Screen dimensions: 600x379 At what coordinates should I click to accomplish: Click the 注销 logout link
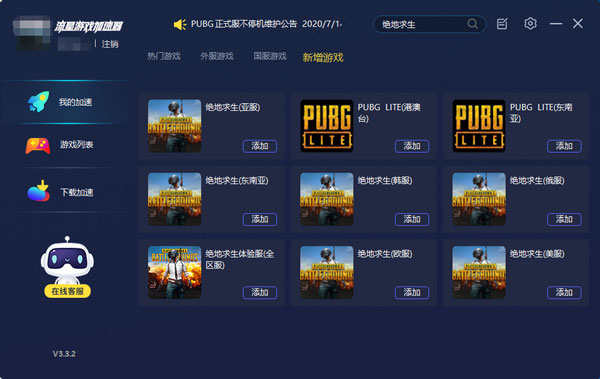[x=110, y=44]
